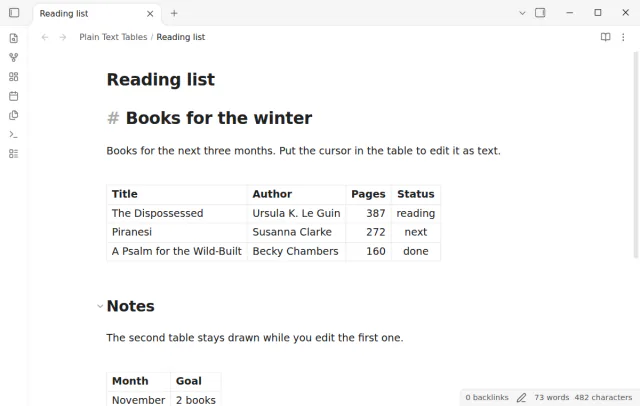The width and height of the screenshot is (640, 406).
Task: Collapse the Notes heading section
Action: tap(100, 306)
